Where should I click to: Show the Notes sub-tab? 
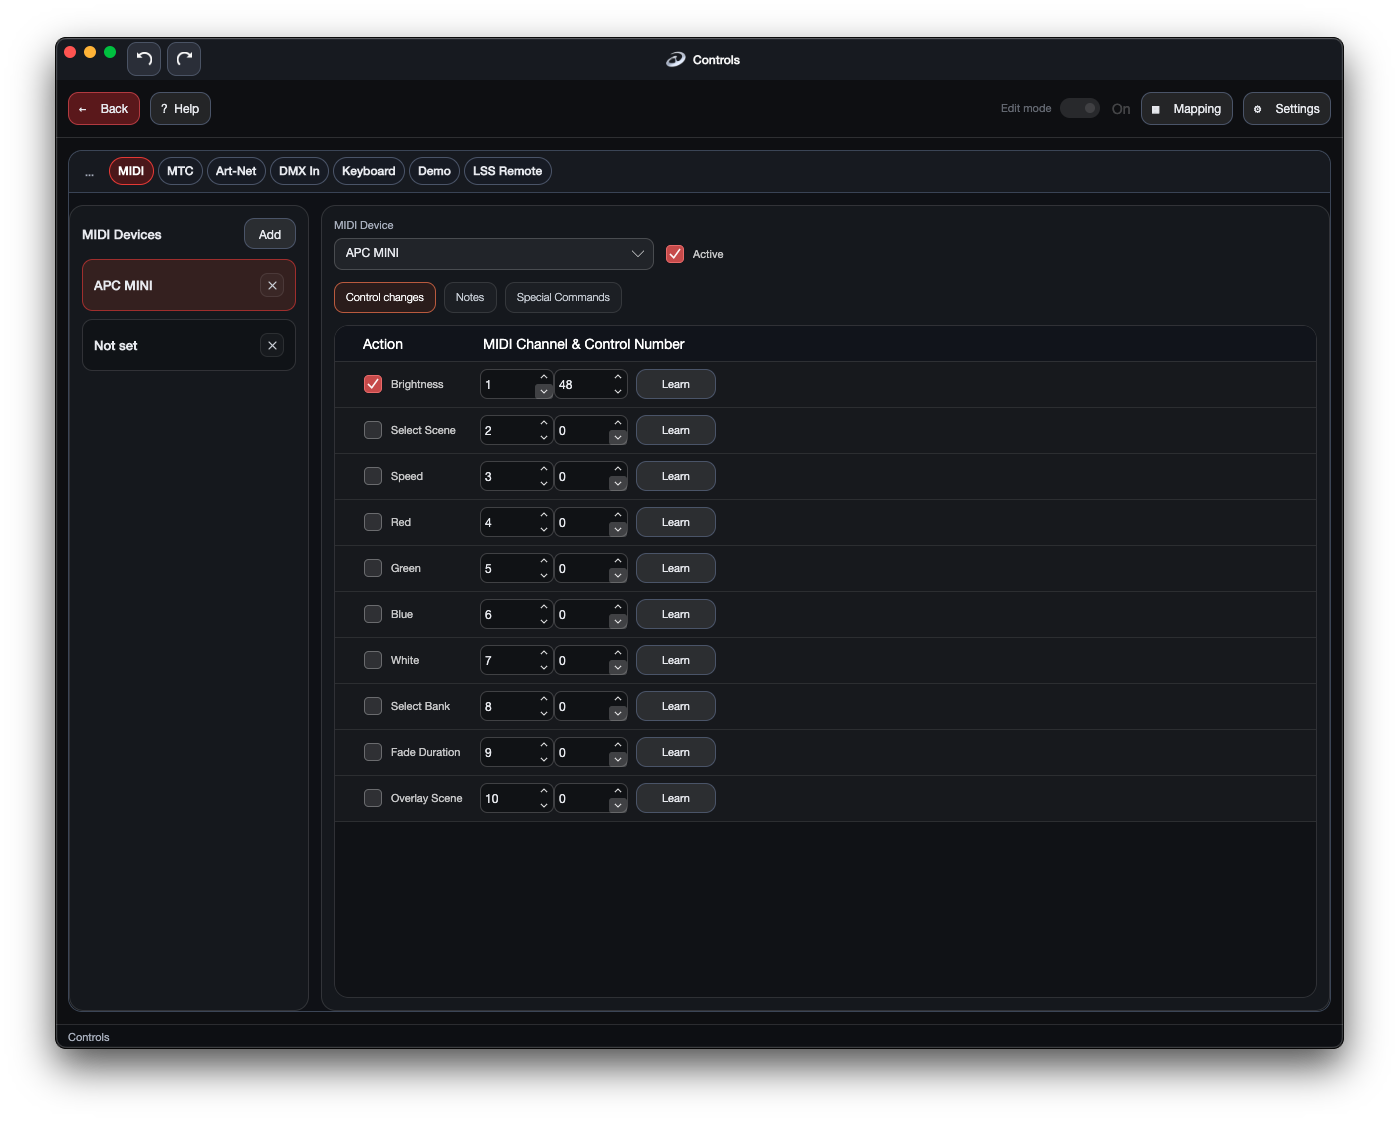[470, 297]
